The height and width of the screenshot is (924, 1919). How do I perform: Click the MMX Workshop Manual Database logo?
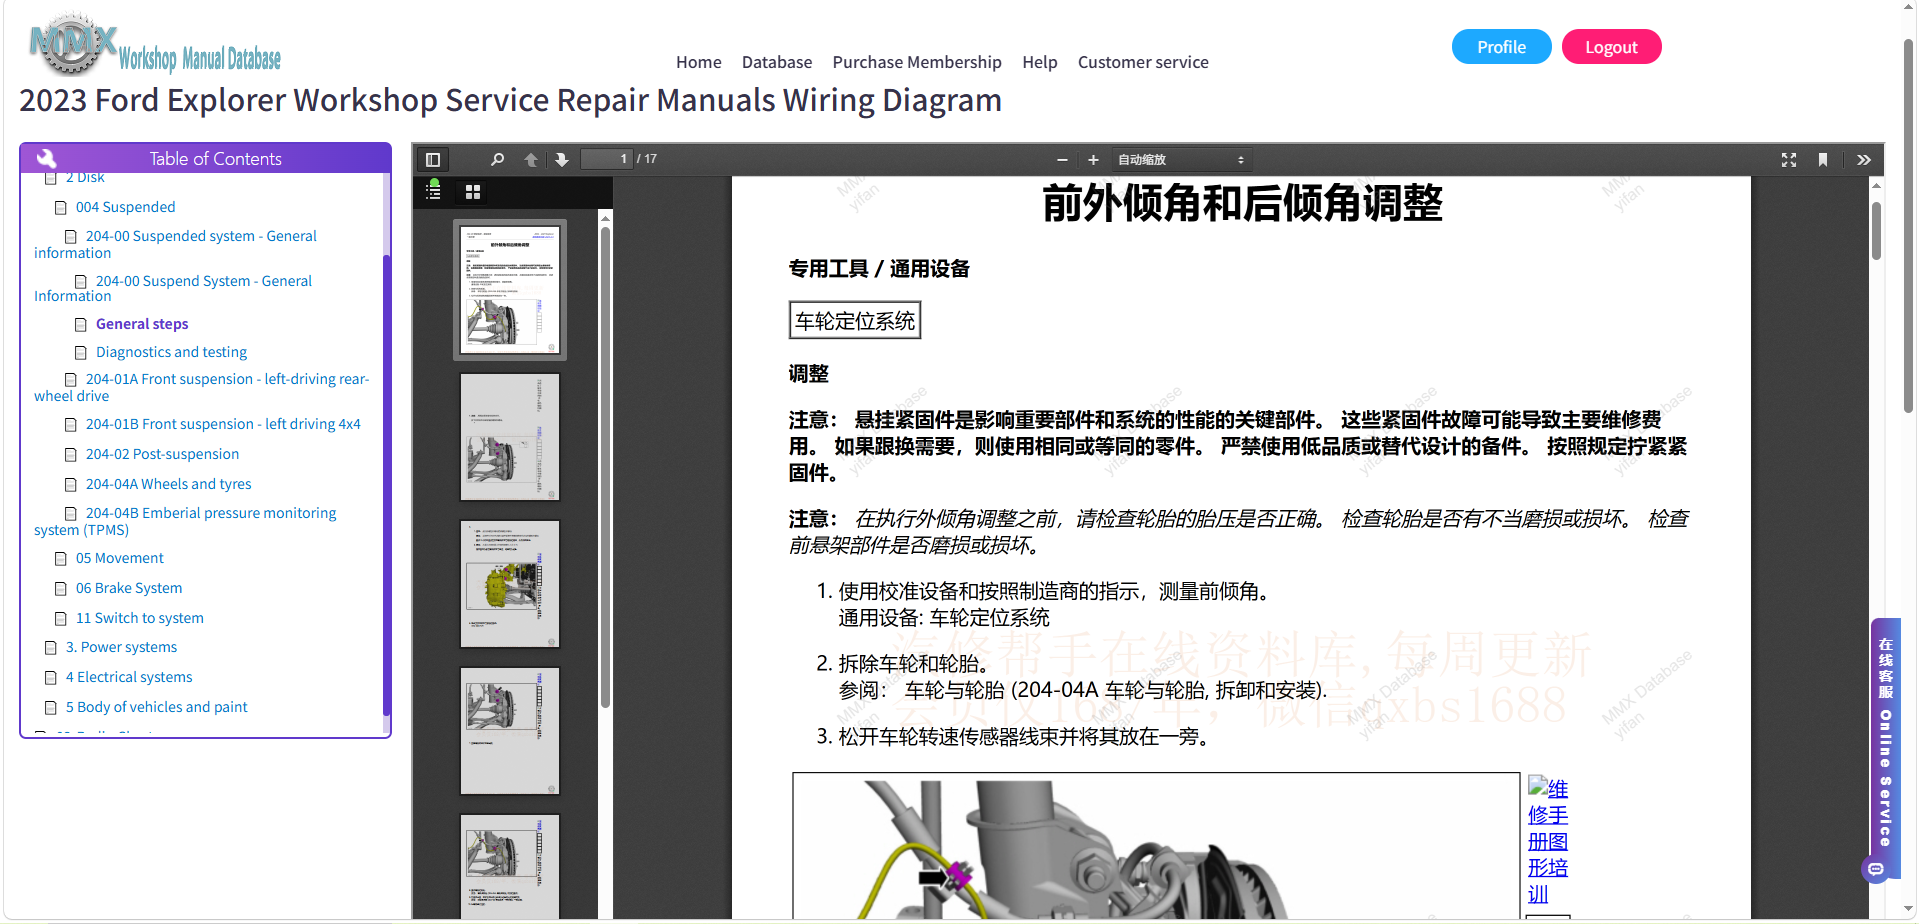tap(155, 45)
